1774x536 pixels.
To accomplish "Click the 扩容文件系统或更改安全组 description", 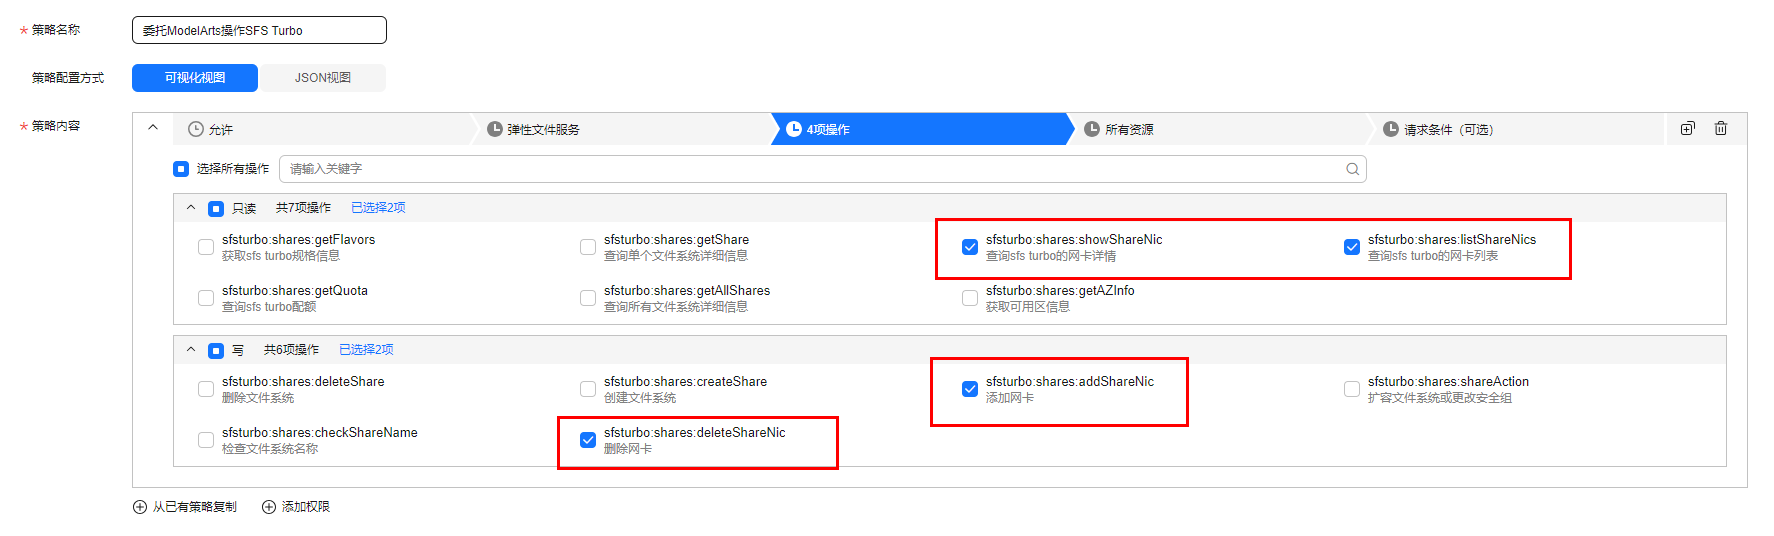I will (1440, 398).
